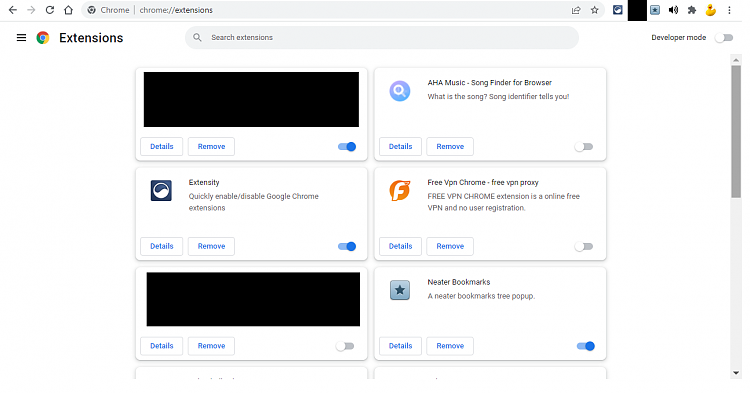Click the 'Developer mode' label
The image size is (750, 393).
678,38
